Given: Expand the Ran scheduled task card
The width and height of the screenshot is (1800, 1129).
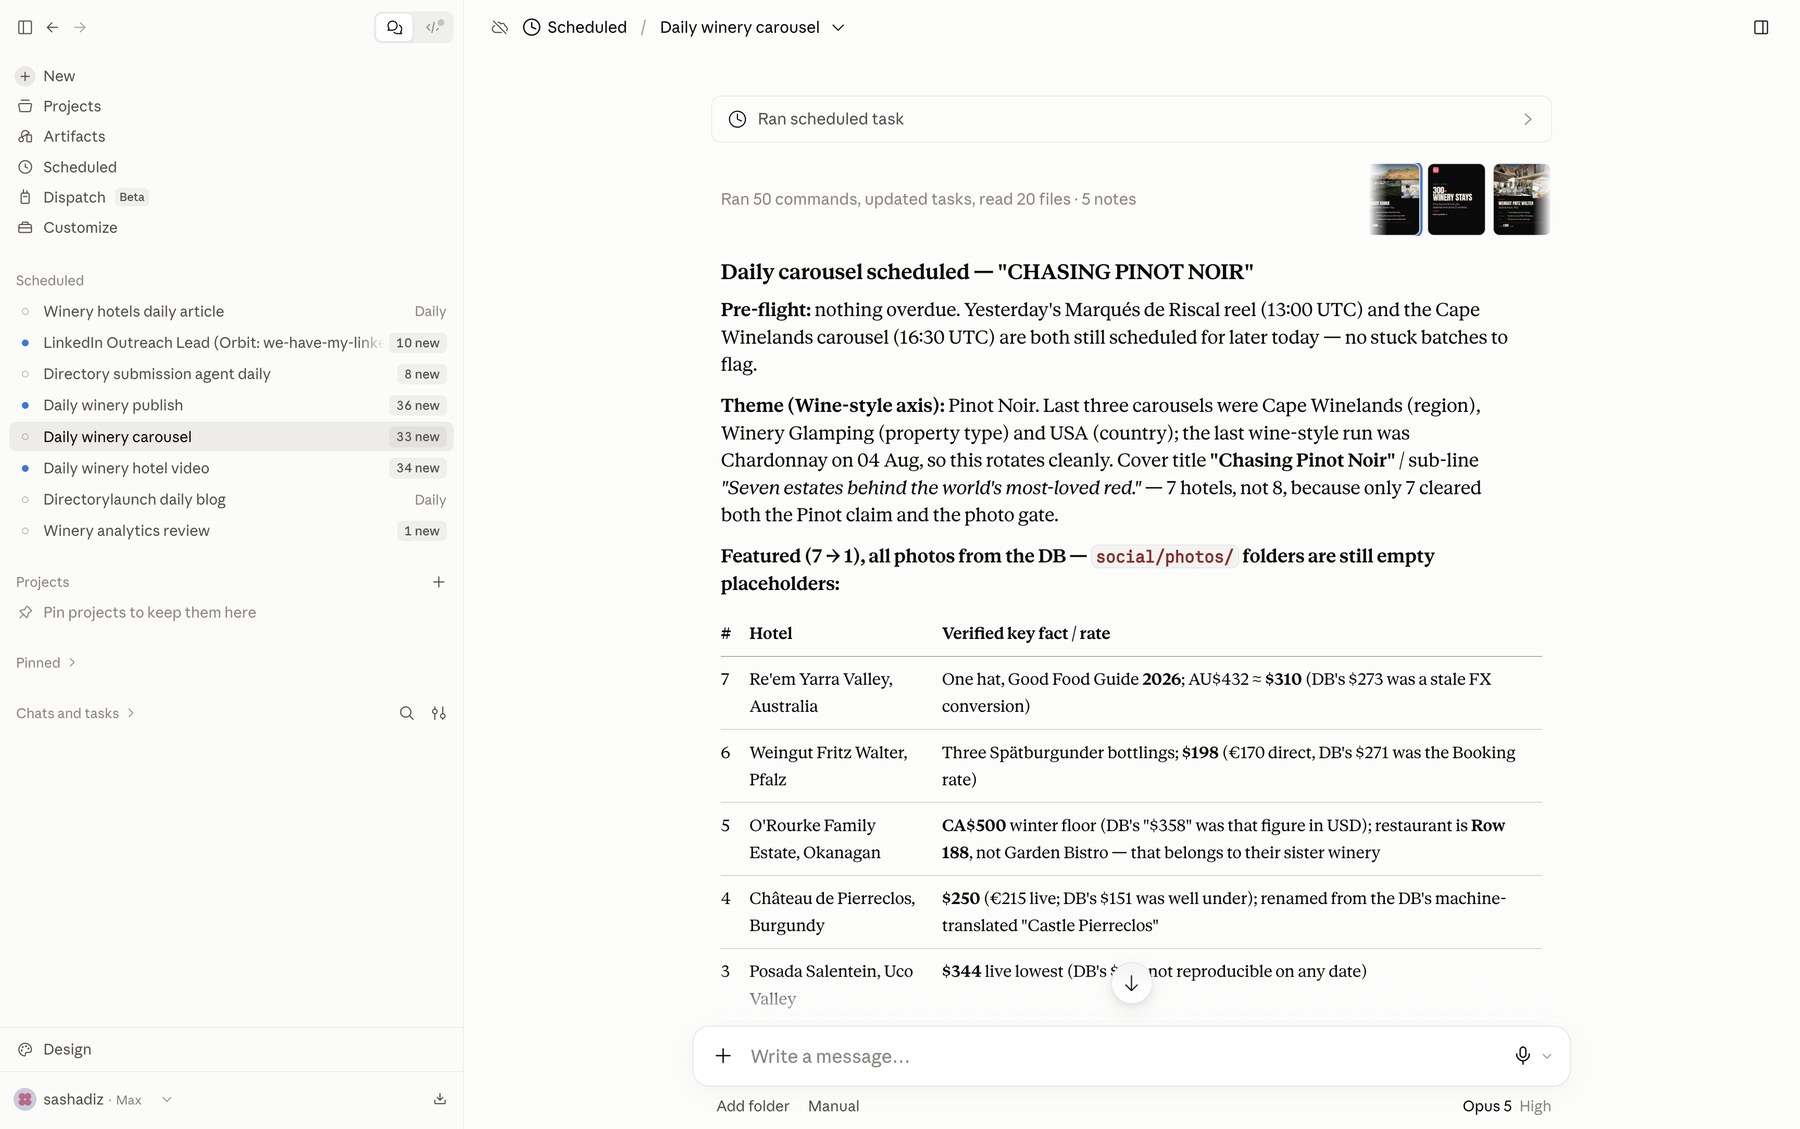Looking at the screenshot, I should [x=1131, y=119].
